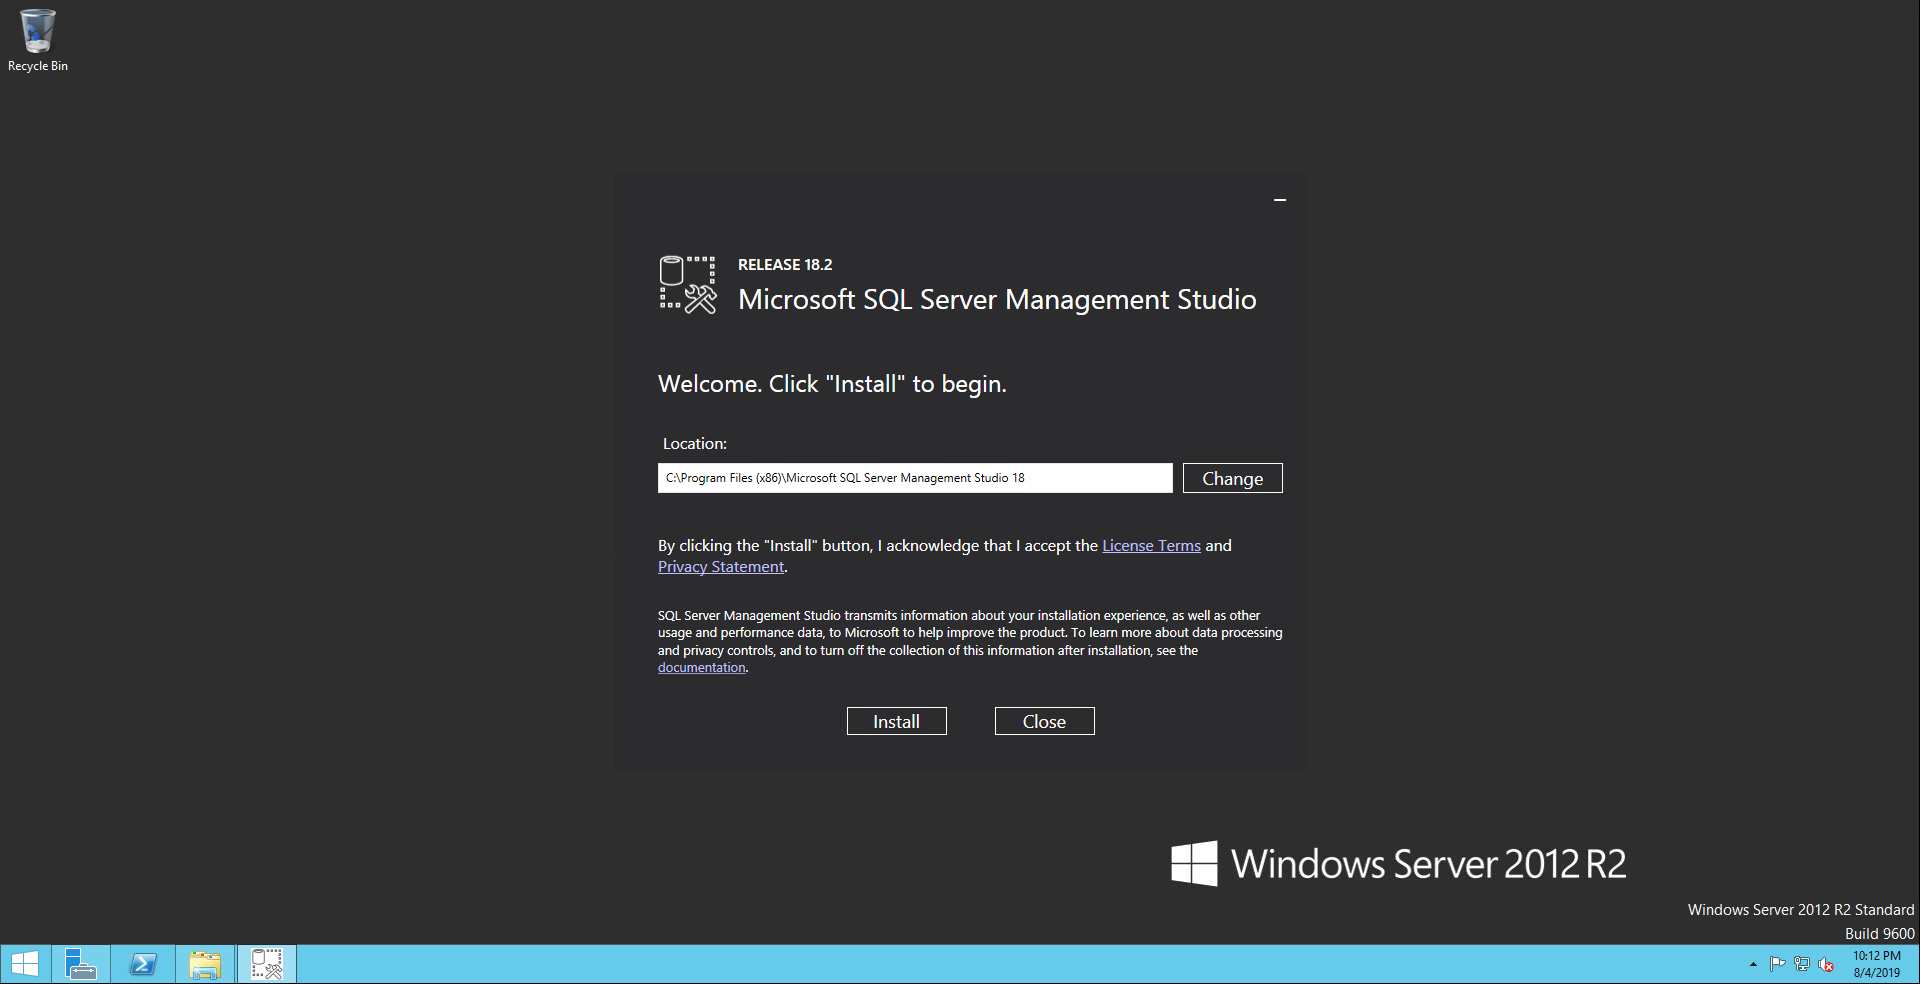Screen dimensions: 1920x984
Task: Click the Install button to begin setup
Action: click(896, 721)
